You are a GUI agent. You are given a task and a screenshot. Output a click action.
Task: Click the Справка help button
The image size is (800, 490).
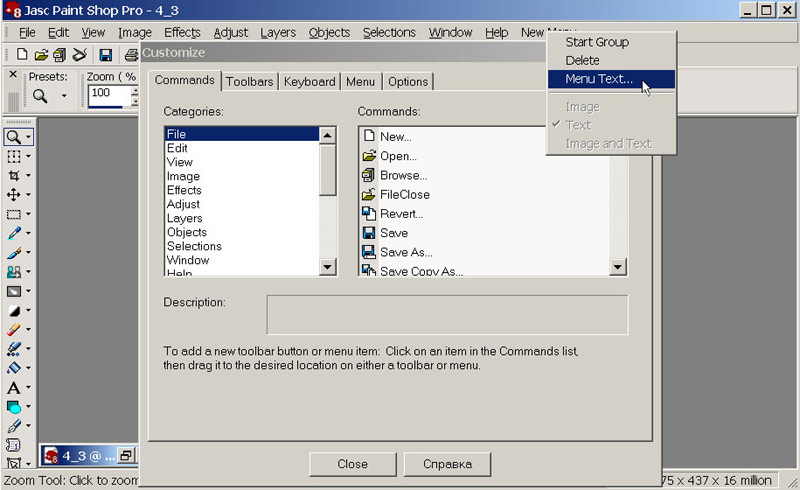point(446,464)
